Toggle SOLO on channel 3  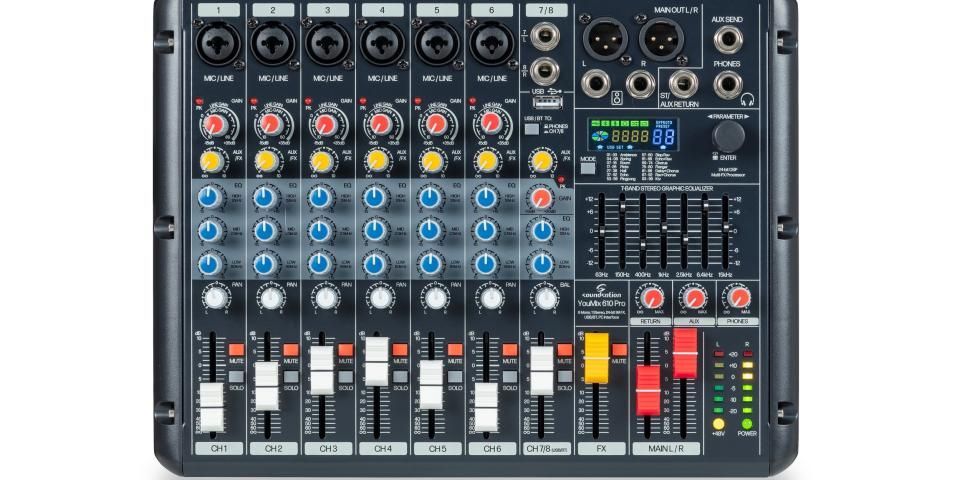click(x=344, y=378)
